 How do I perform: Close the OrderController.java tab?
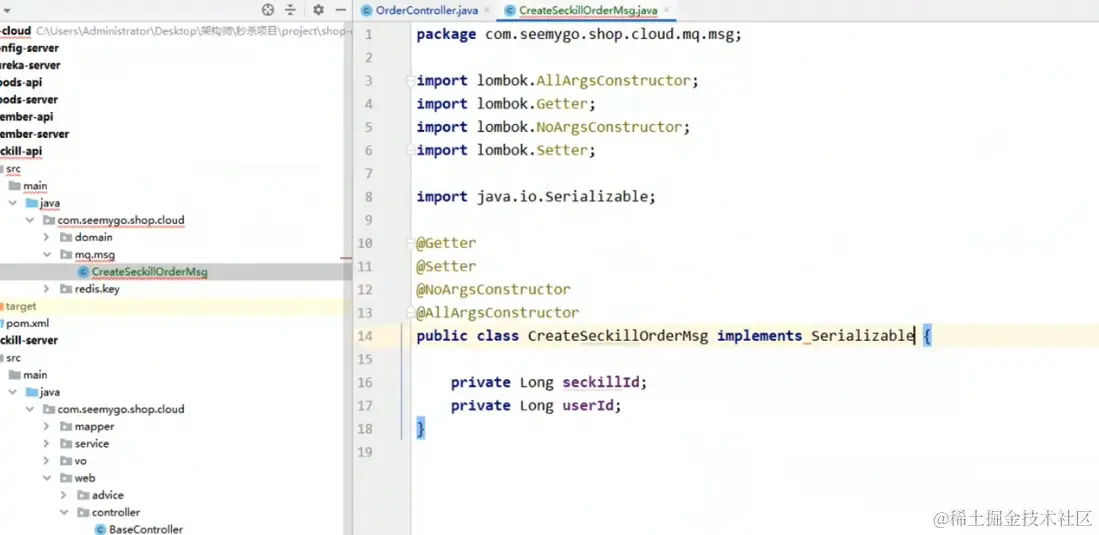[487, 10]
